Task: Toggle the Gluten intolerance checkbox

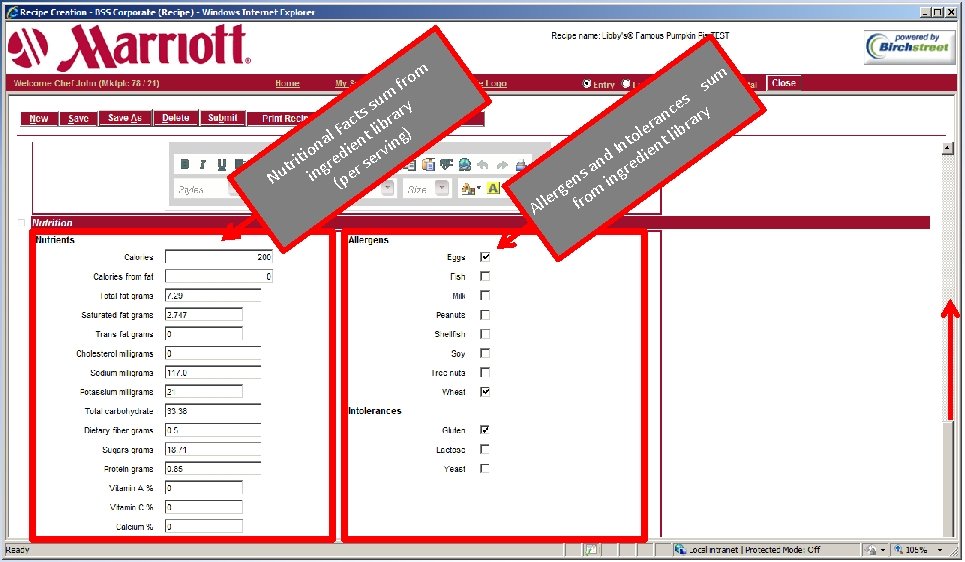Action: (485, 430)
